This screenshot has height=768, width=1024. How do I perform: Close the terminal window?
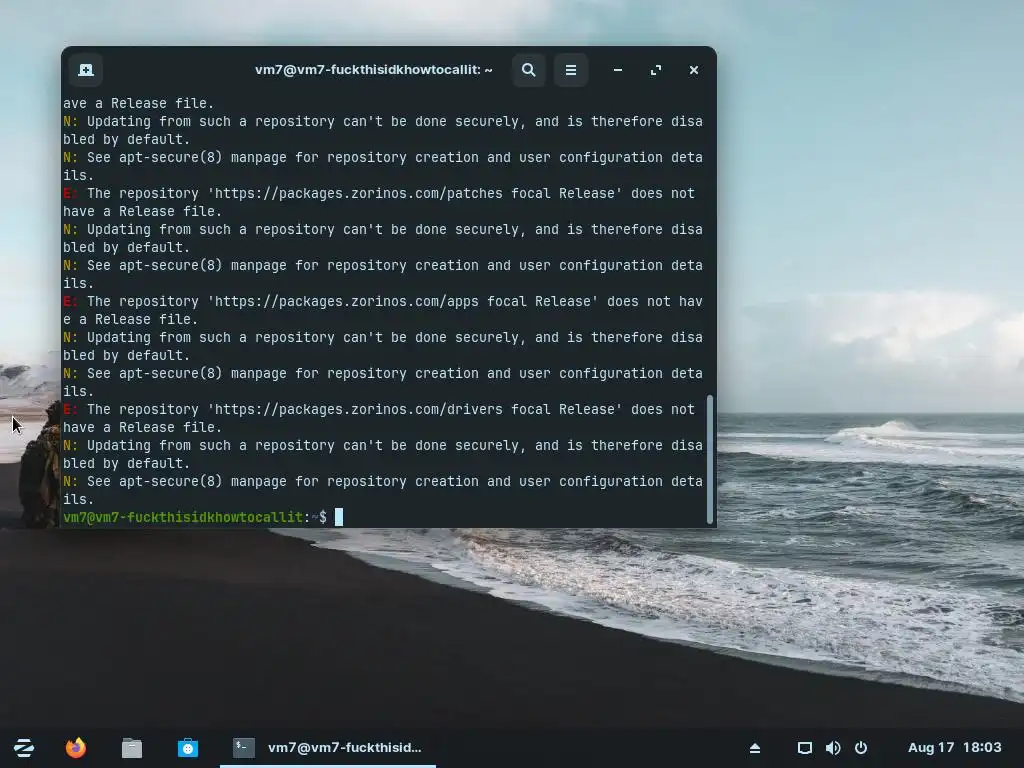click(x=694, y=70)
